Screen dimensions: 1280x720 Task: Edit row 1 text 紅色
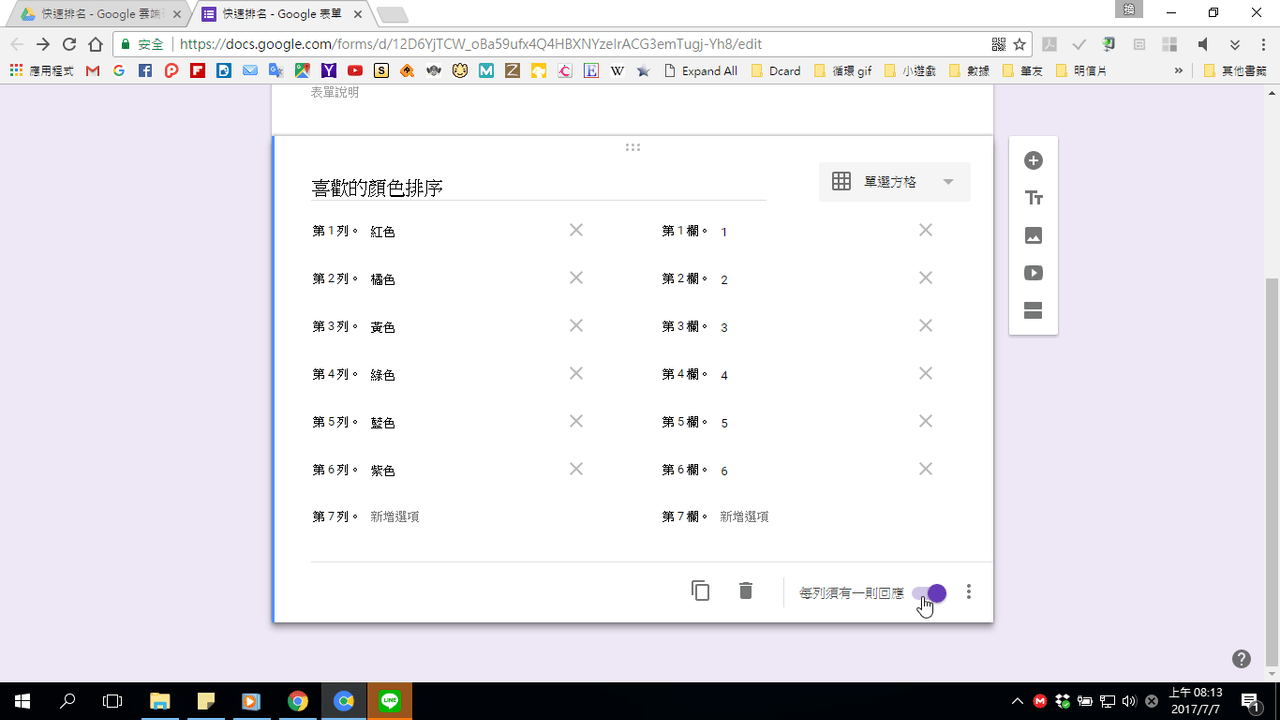pyautogui.click(x=383, y=232)
